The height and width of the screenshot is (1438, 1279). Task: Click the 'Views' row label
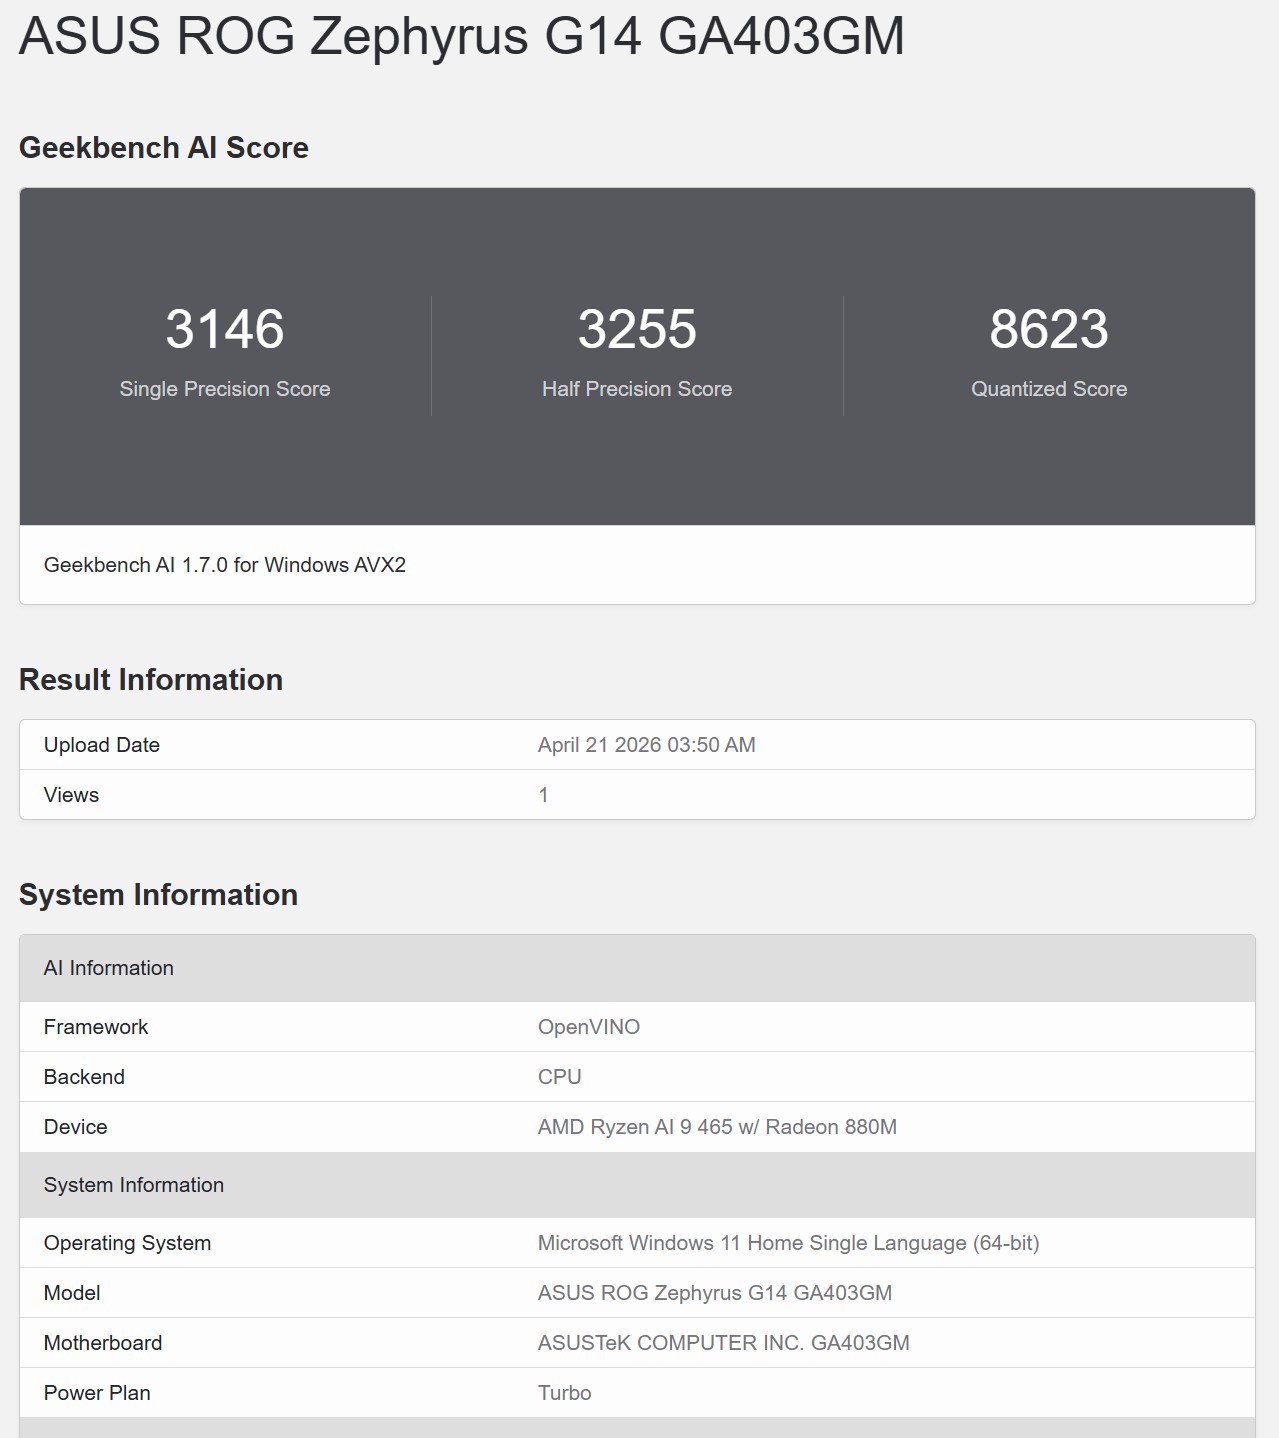pyautogui.click(x=71, y=795)
